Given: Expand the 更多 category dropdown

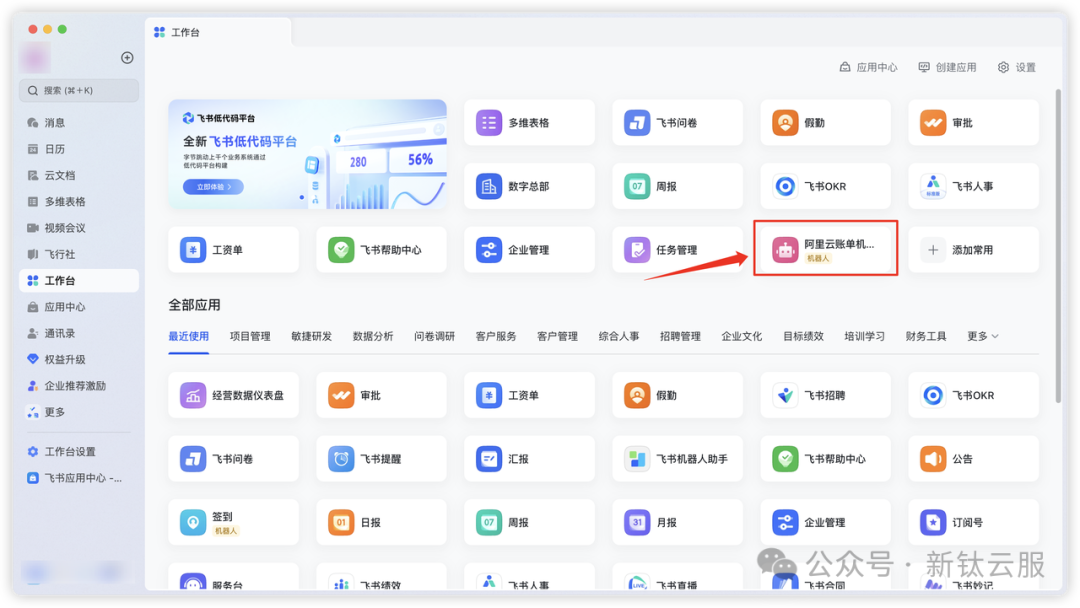Looking at the screenshot, I should click(x=983, y=336).
